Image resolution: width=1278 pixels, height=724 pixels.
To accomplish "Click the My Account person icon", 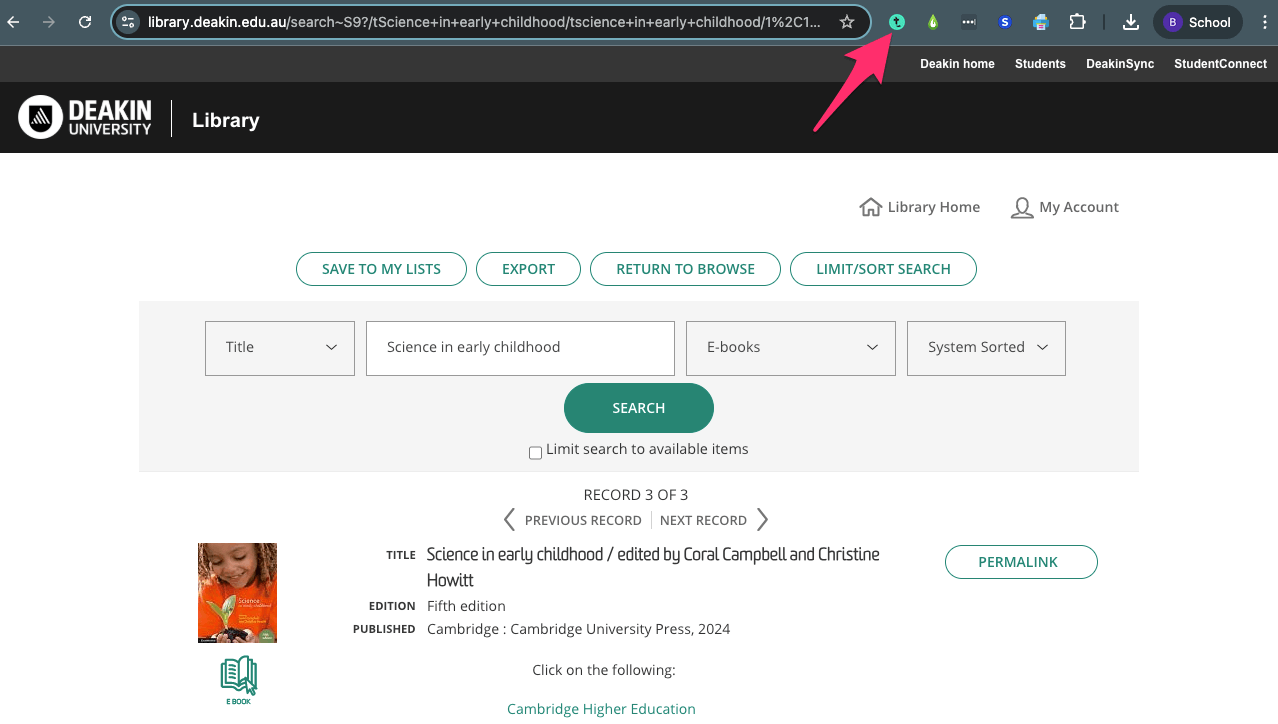I will (x=1021, y=207).
